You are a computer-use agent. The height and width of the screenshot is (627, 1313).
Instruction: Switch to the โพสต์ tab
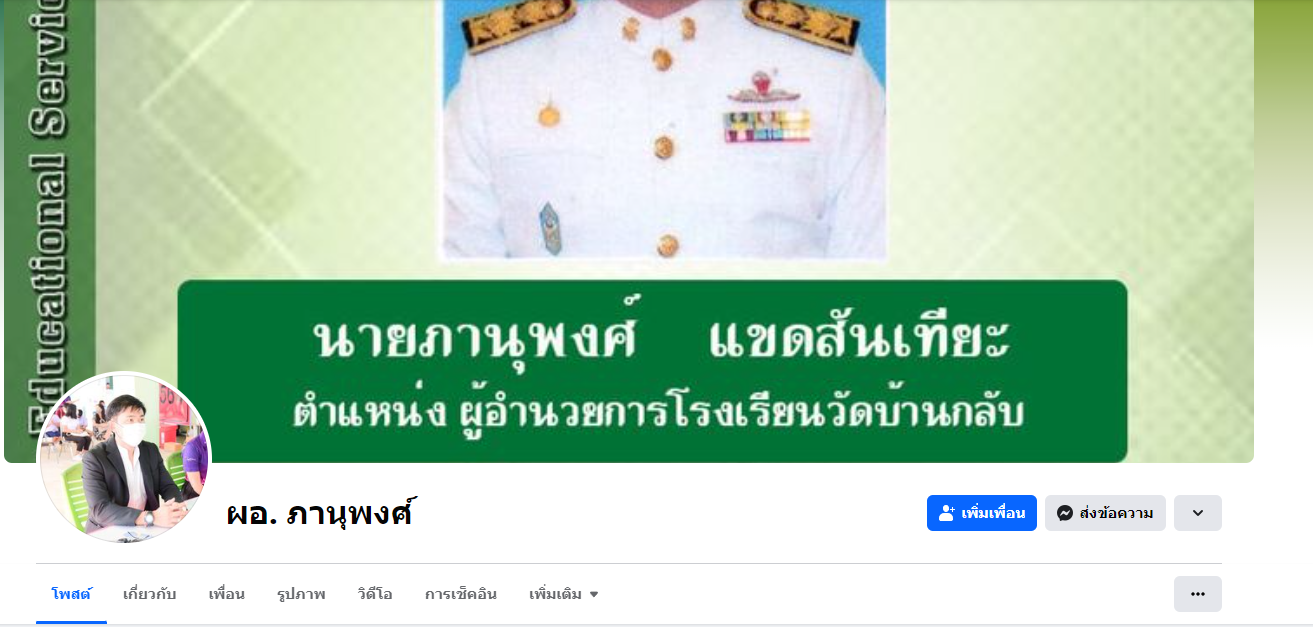pos(71,594)
